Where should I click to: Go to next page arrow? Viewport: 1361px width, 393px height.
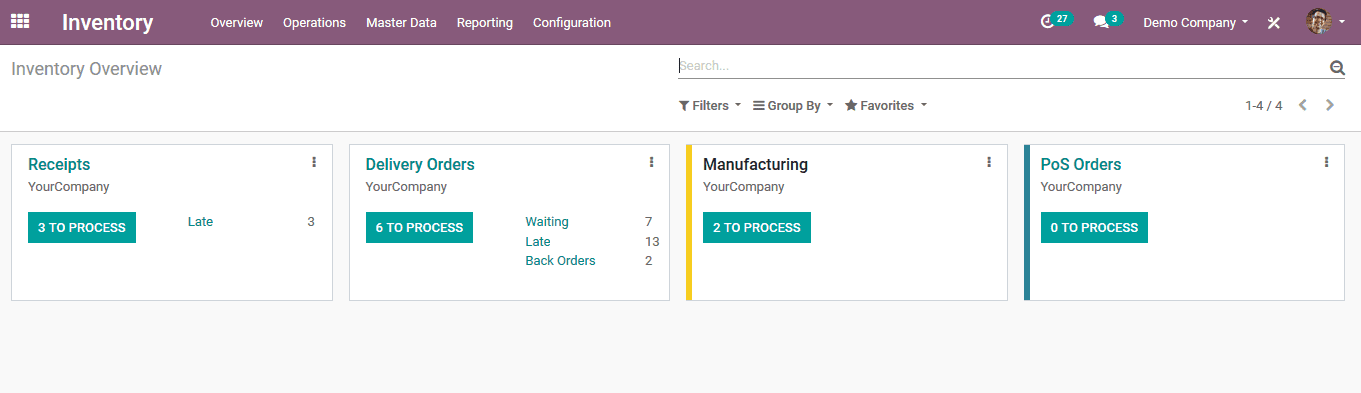tap(1330, 105)
